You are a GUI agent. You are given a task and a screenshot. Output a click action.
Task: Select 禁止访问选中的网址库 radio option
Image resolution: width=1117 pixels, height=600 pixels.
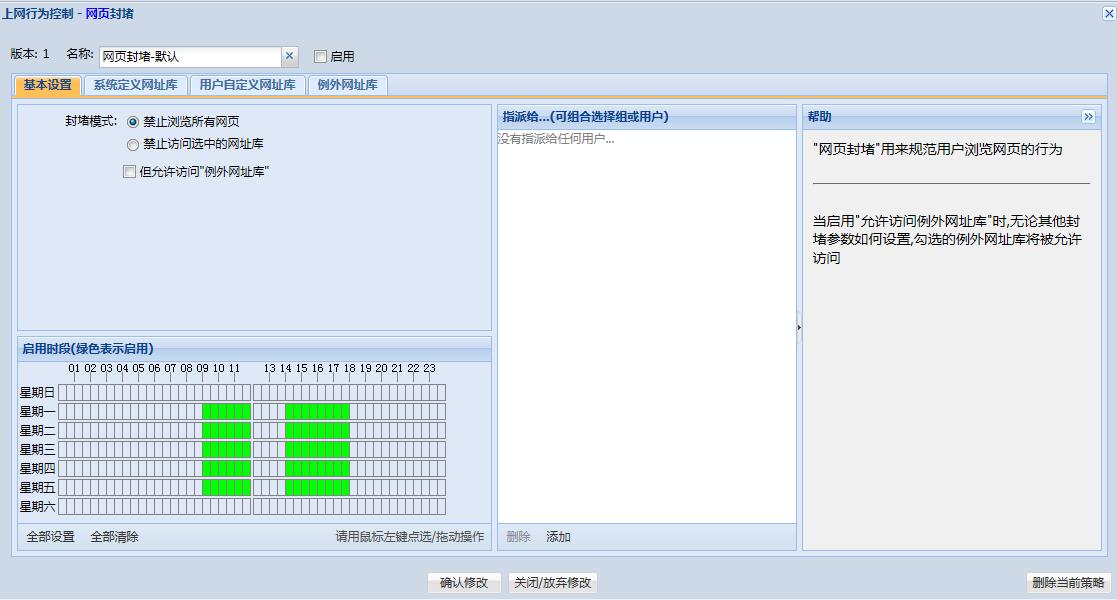pyautogui.click(x=133, y=145)
